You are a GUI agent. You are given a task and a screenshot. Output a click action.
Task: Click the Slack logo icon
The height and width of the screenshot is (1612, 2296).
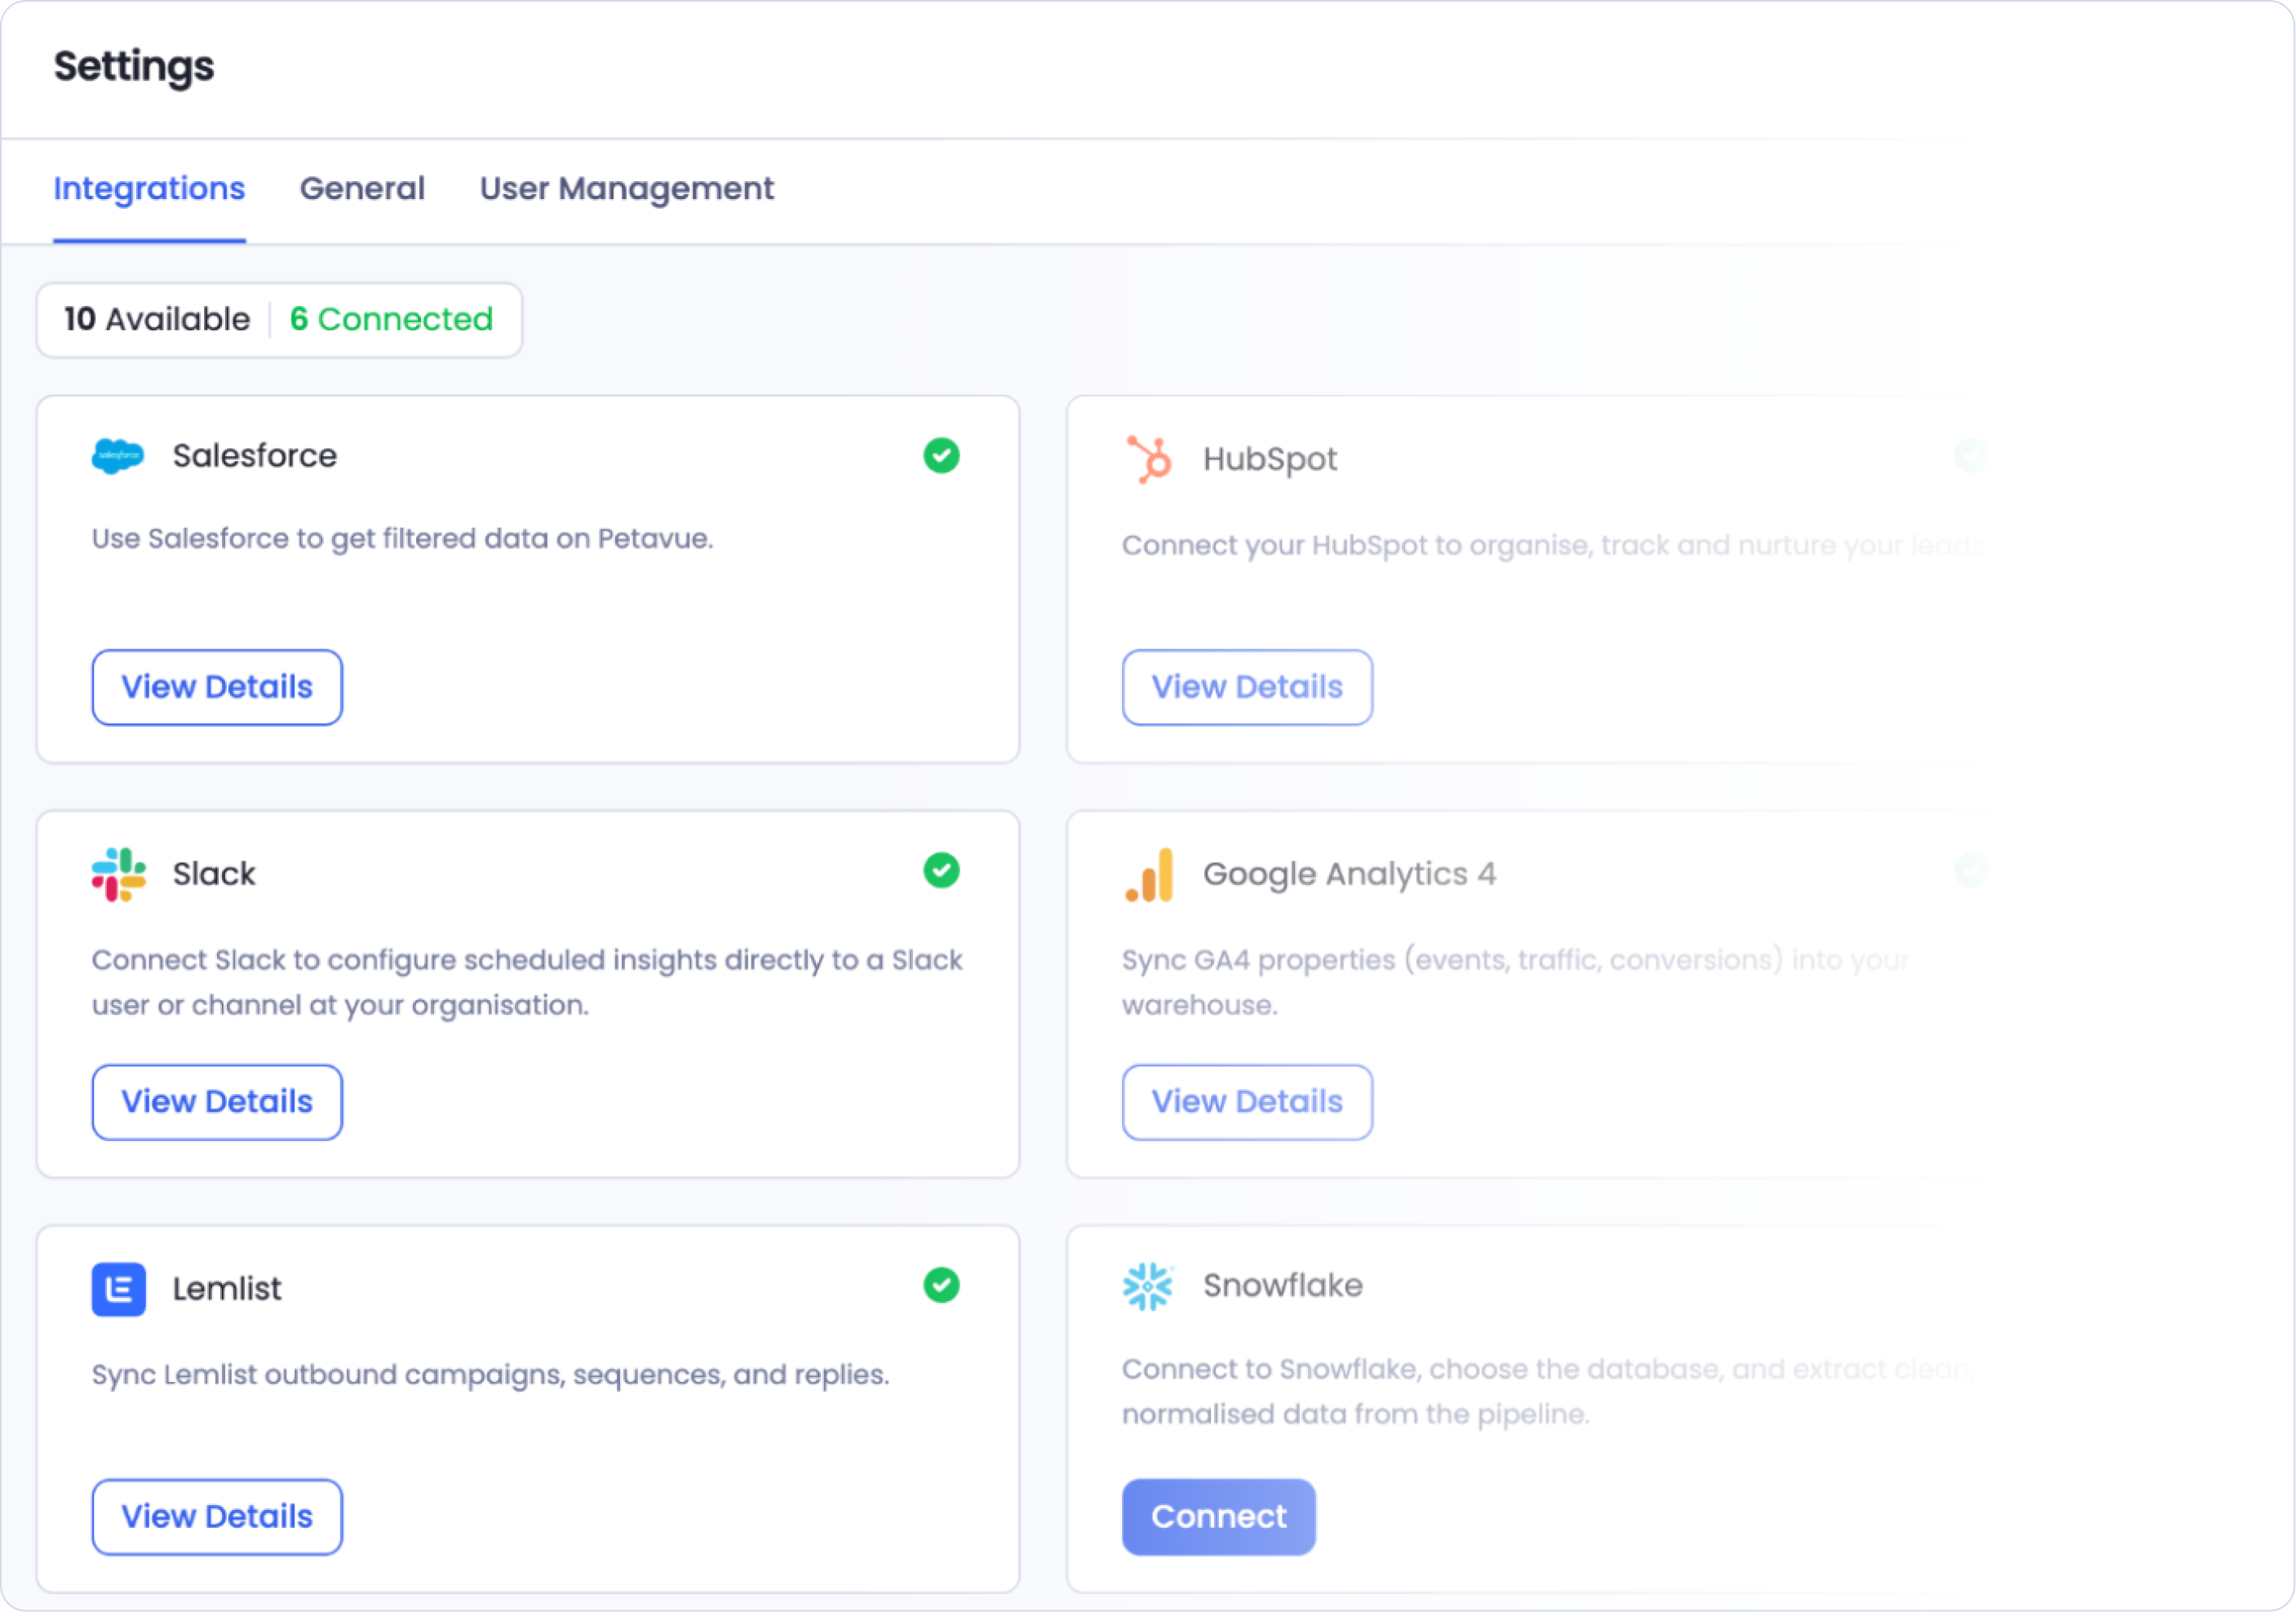(x=118, y=874)
